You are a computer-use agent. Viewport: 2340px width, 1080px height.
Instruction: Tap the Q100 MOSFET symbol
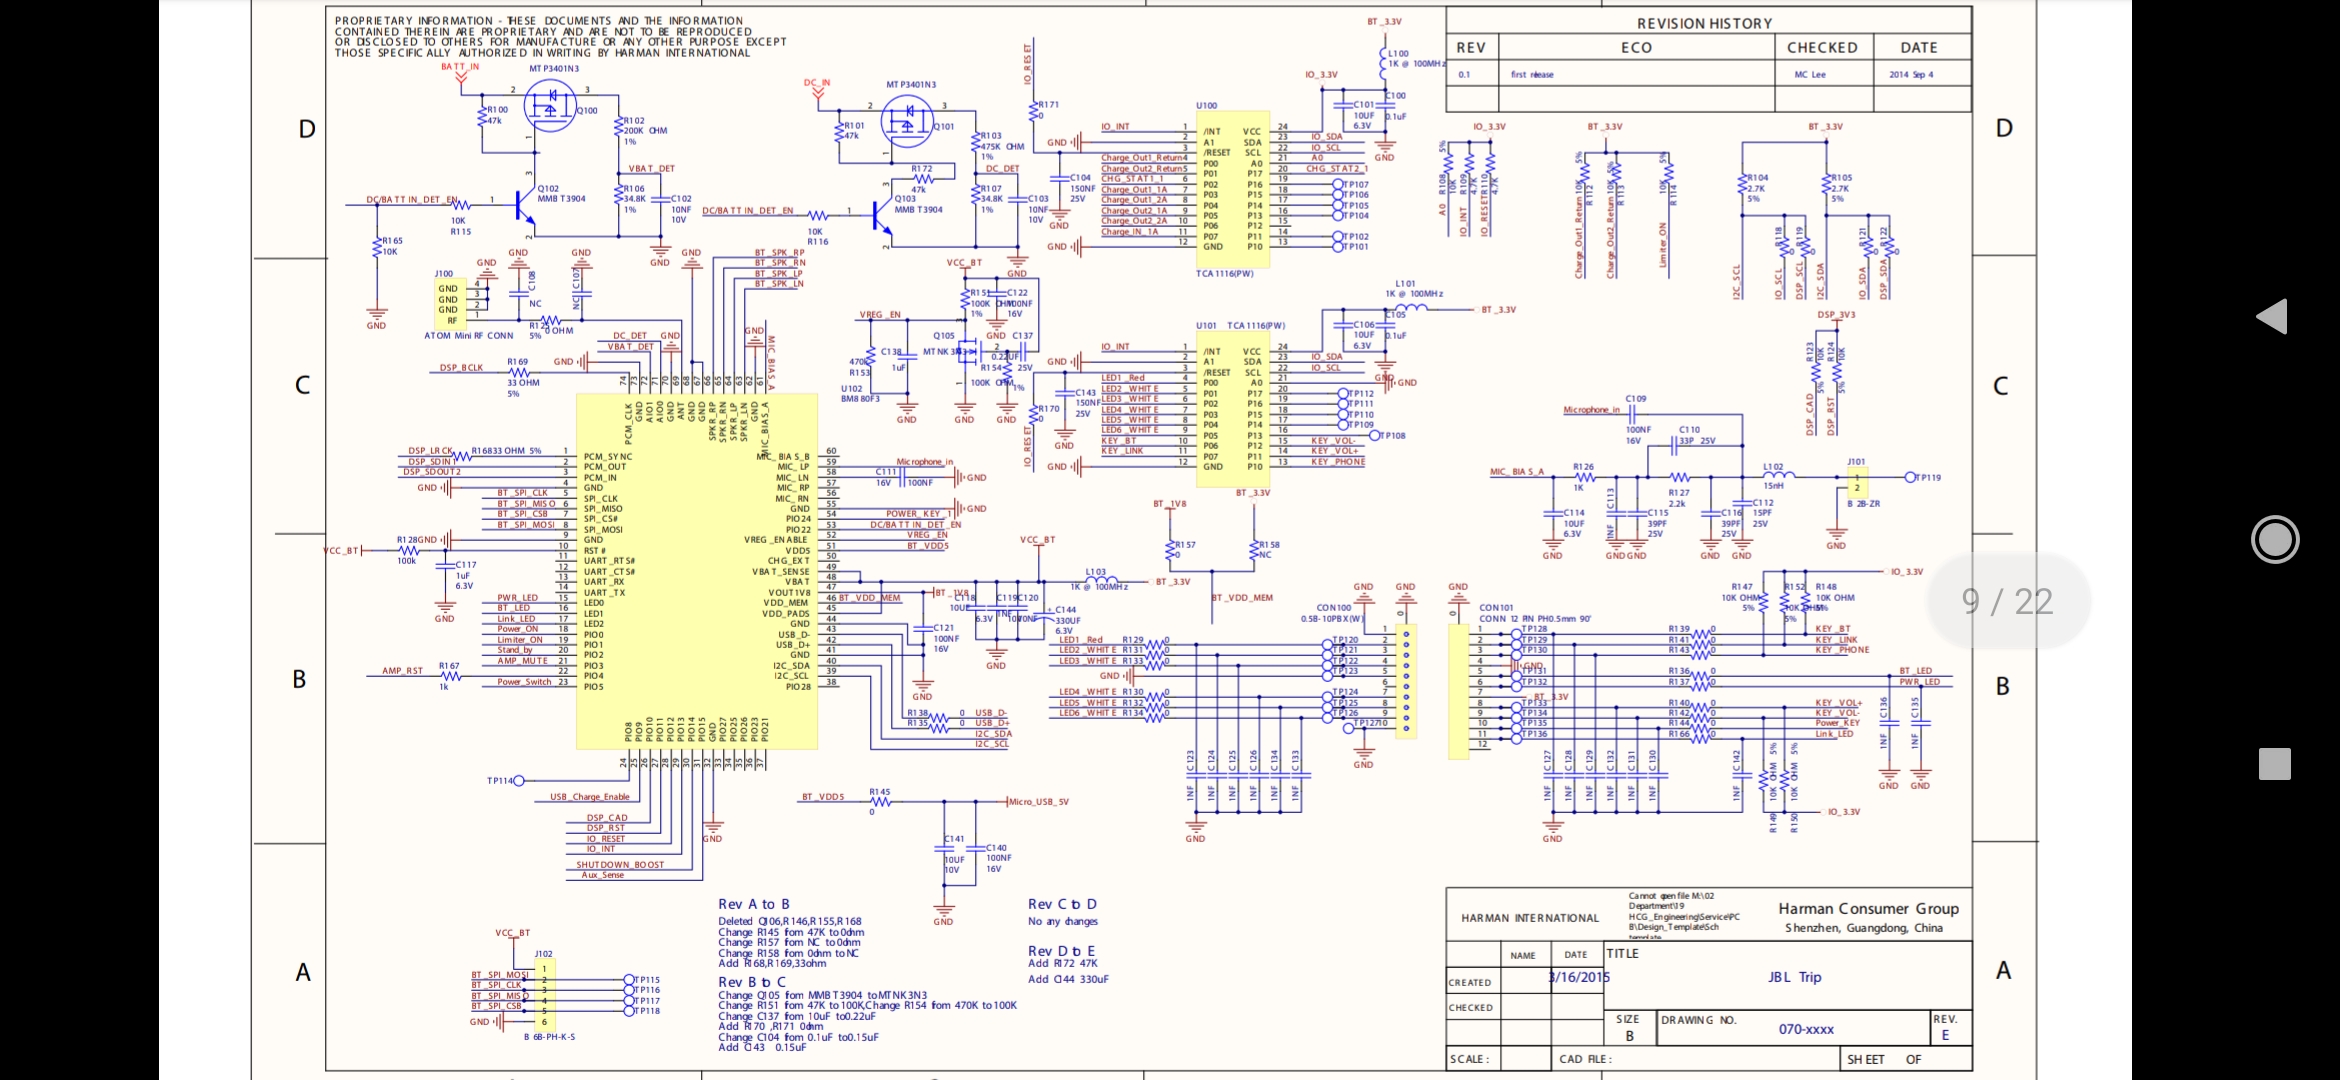click(x=548, y=105)
